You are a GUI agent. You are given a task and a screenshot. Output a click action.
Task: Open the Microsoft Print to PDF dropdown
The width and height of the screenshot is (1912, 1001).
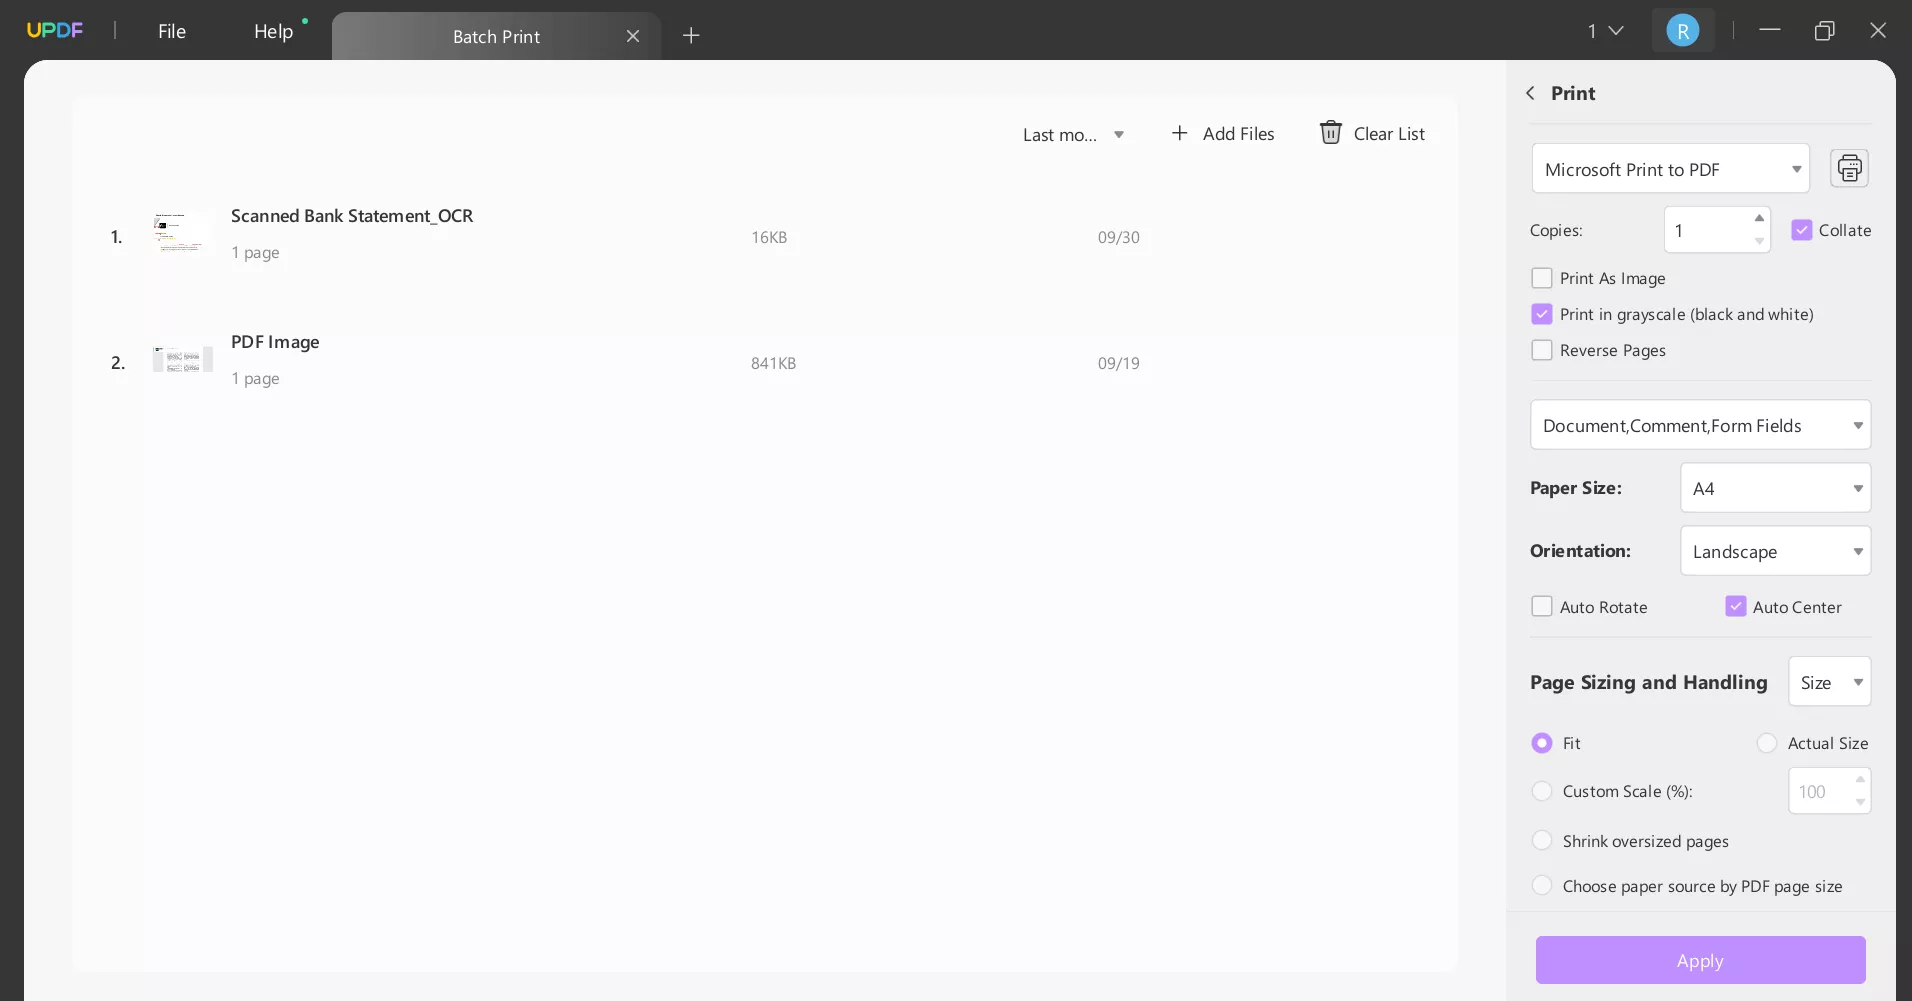pyautogui.click(x=1671, y=169)
